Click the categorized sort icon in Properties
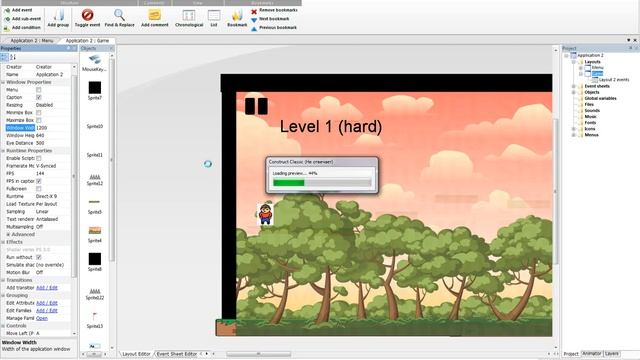The image size is (640, 360). pyautogui.click(x=4, y=57)
